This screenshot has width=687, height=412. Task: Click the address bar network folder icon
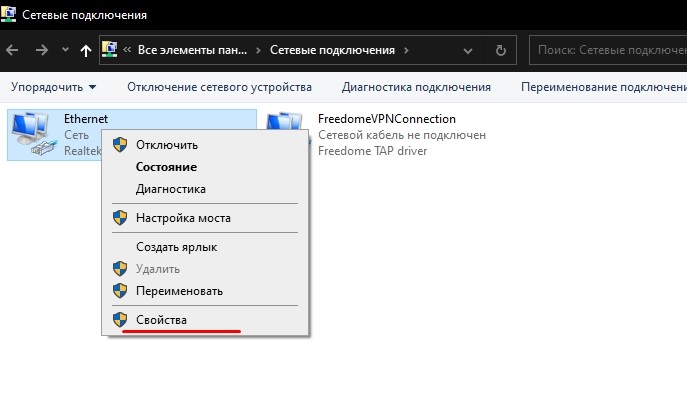tap(110, 49)
